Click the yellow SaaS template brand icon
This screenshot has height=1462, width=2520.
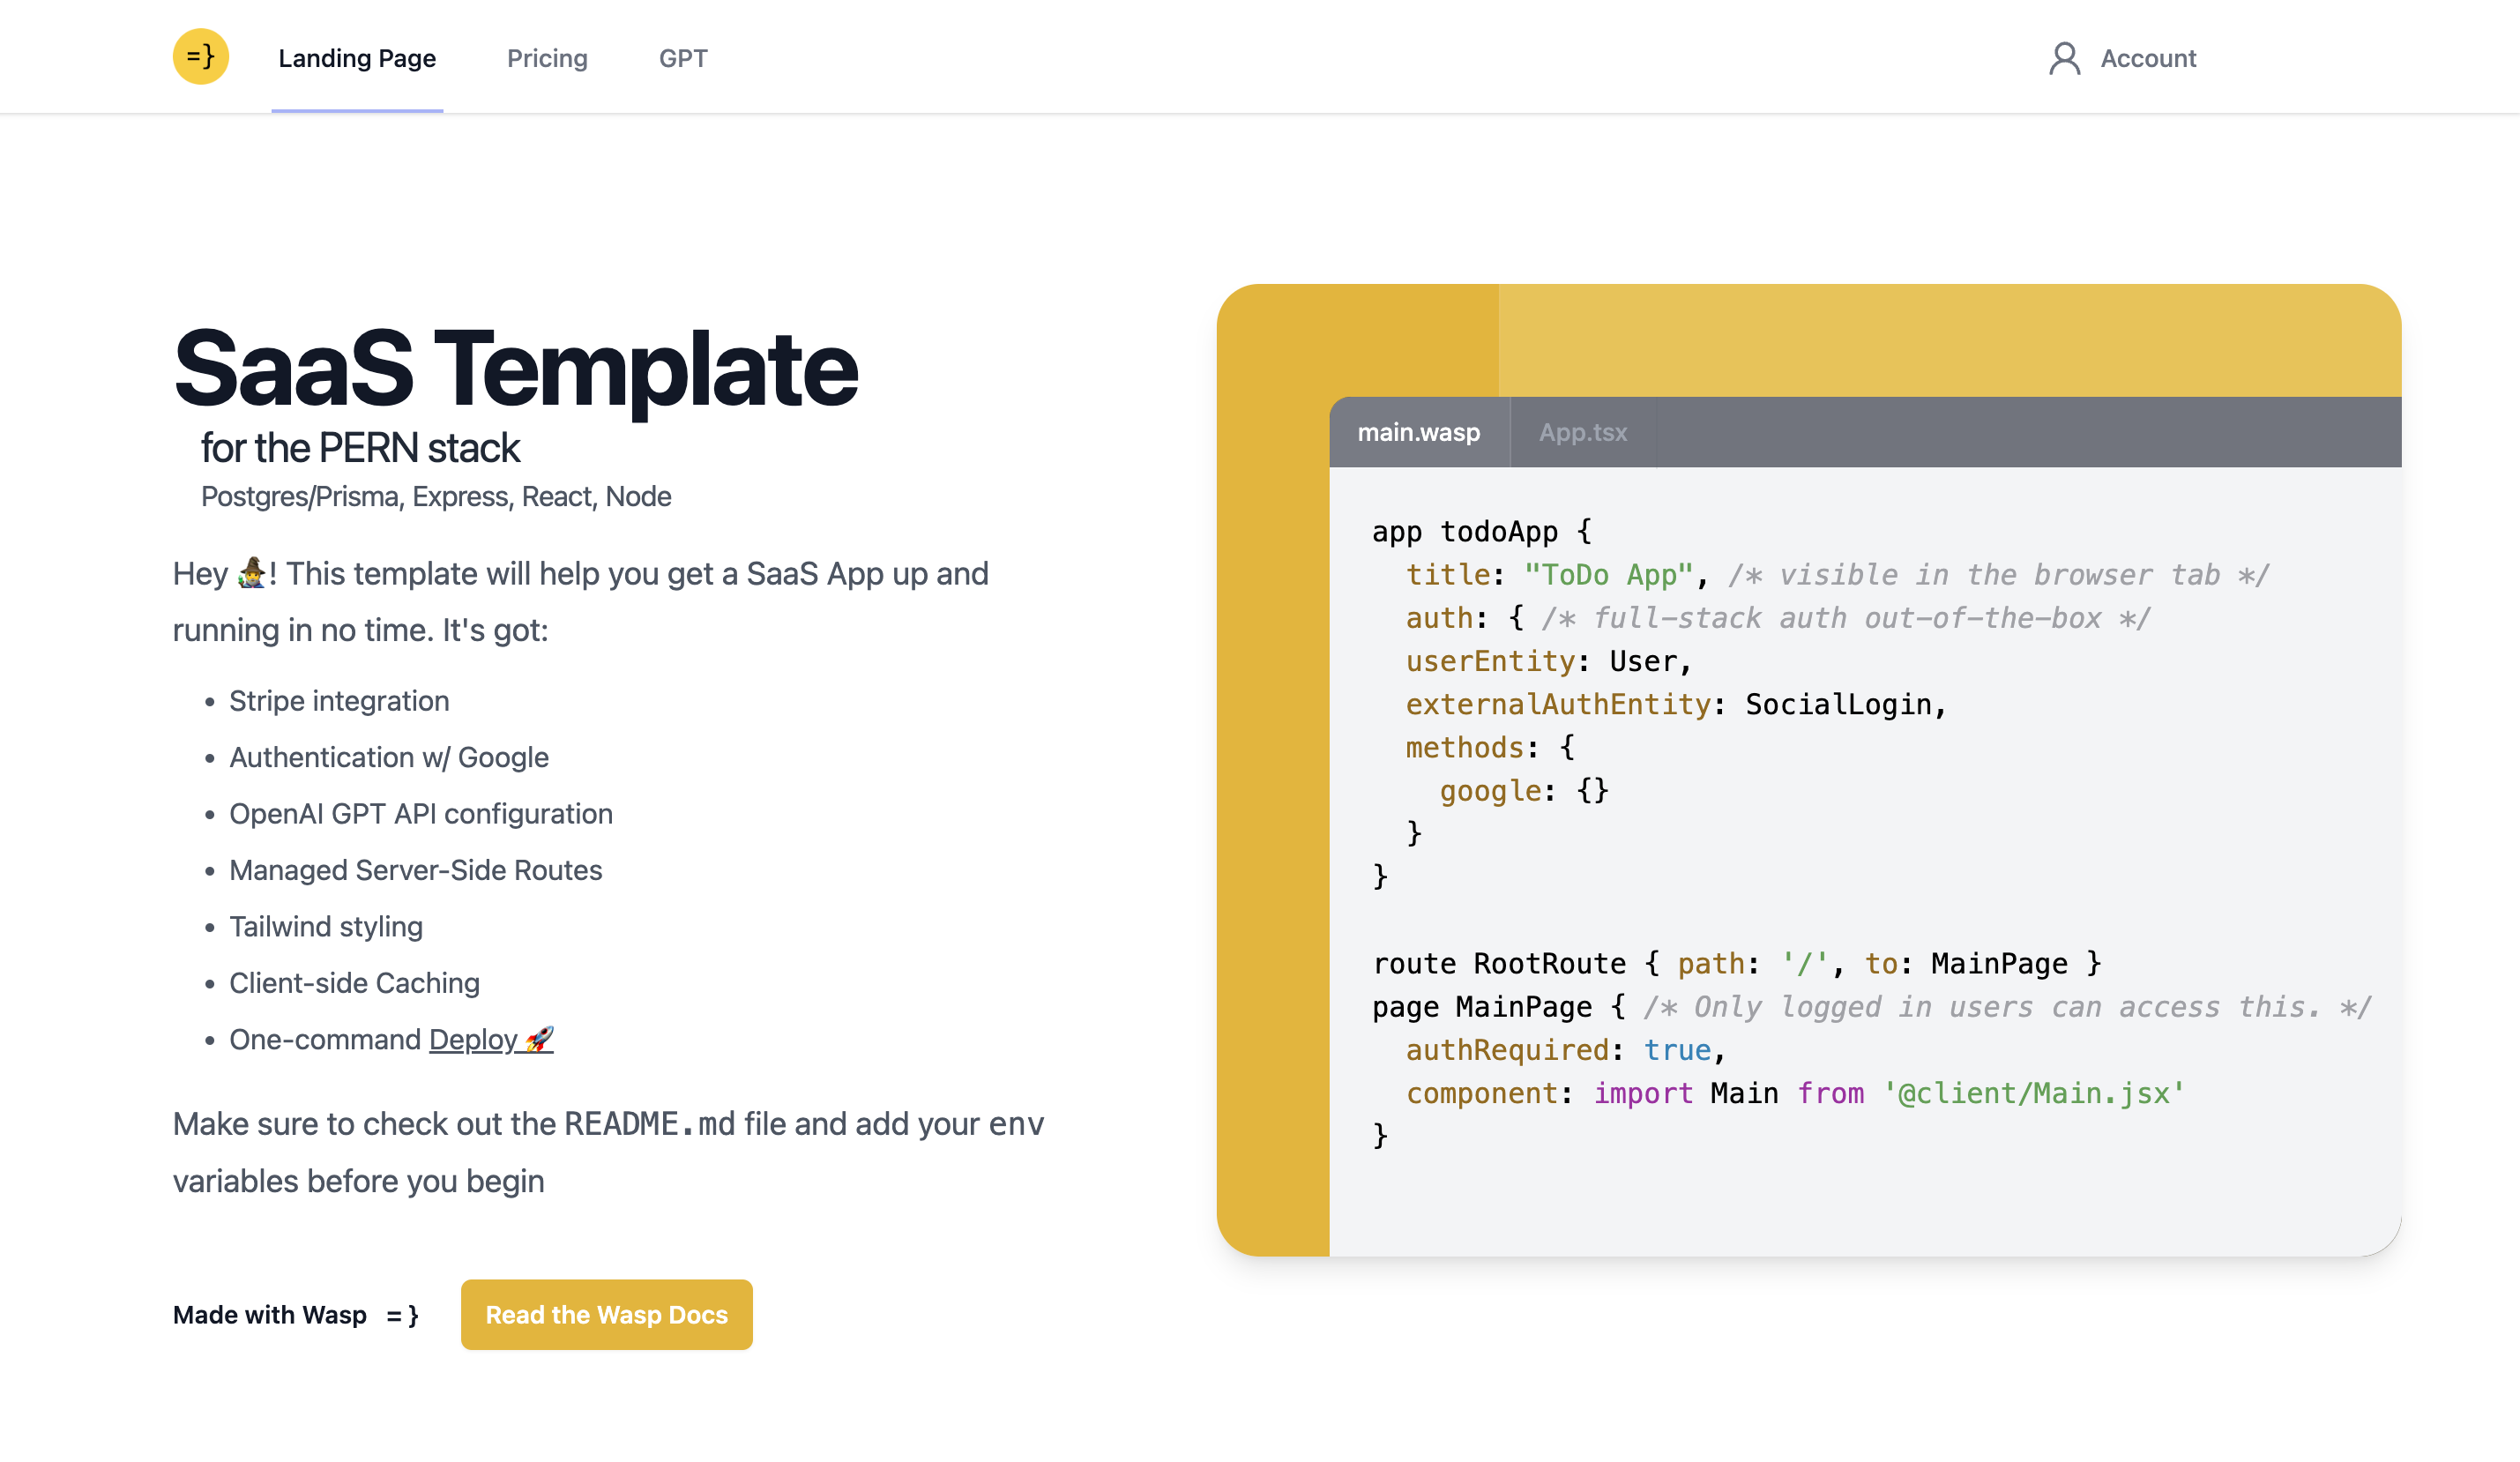coord(200,56)
